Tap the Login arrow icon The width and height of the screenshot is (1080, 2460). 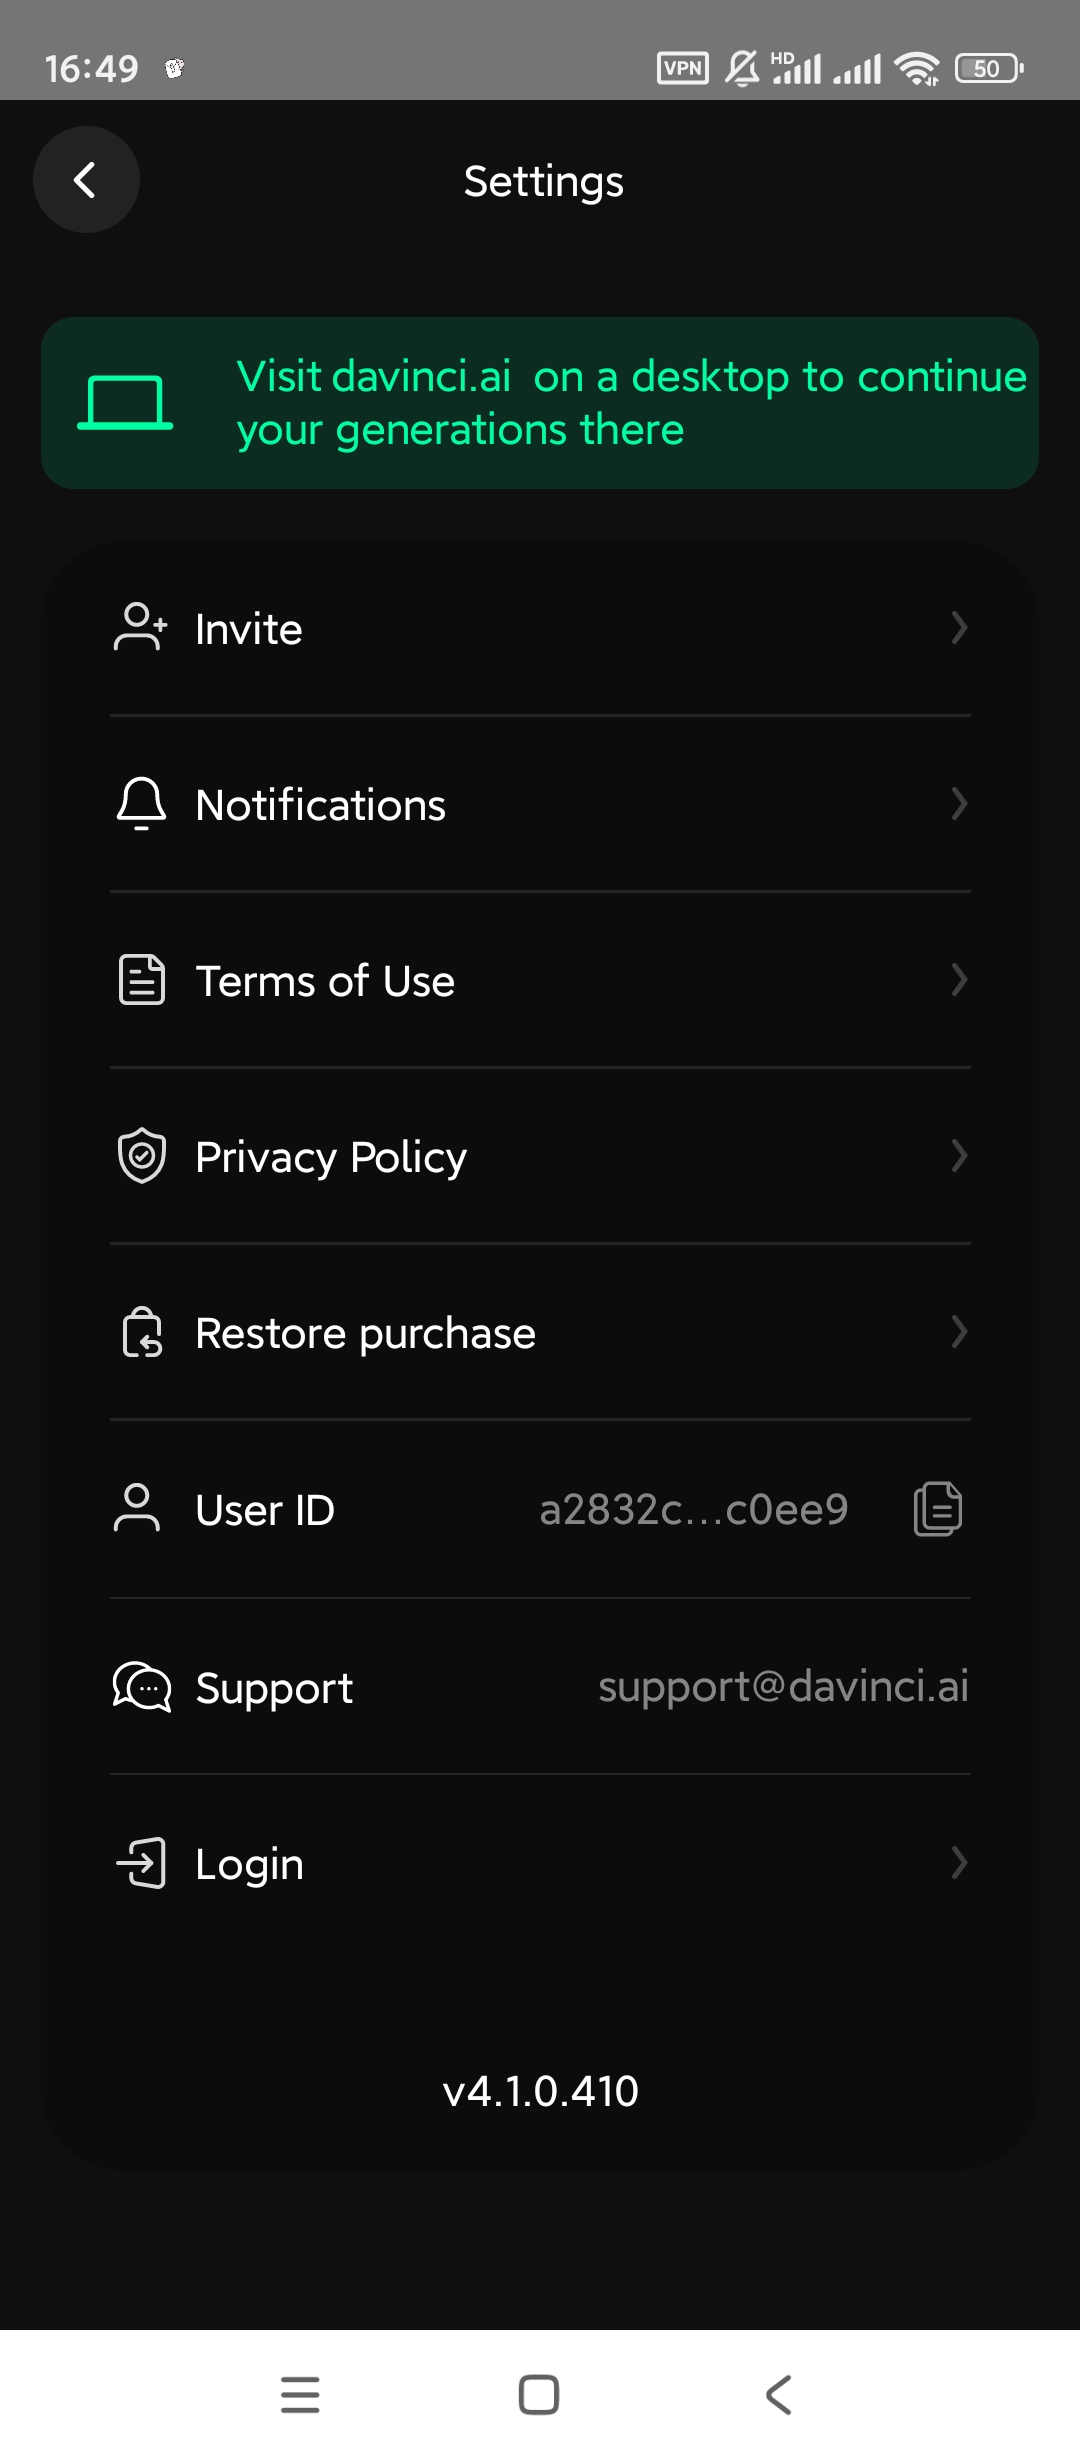141,1863
